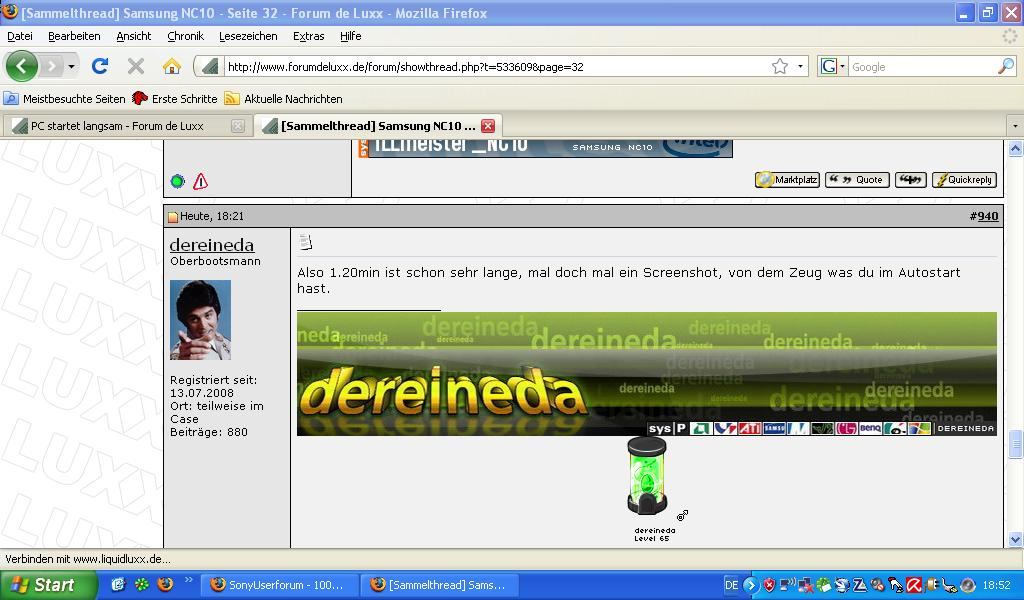Expand hidden tray icons arrow
This screenshot has height=600, width=1024.
pyautogui.click(x=751, y=585)
